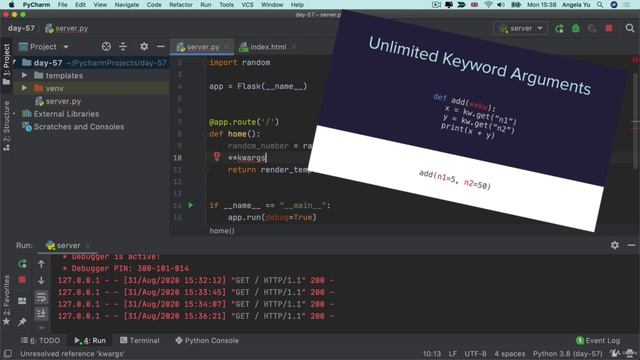Expand the templates folder
The height and width of the screenshot is (360, 640).
(x=24, y=76)
